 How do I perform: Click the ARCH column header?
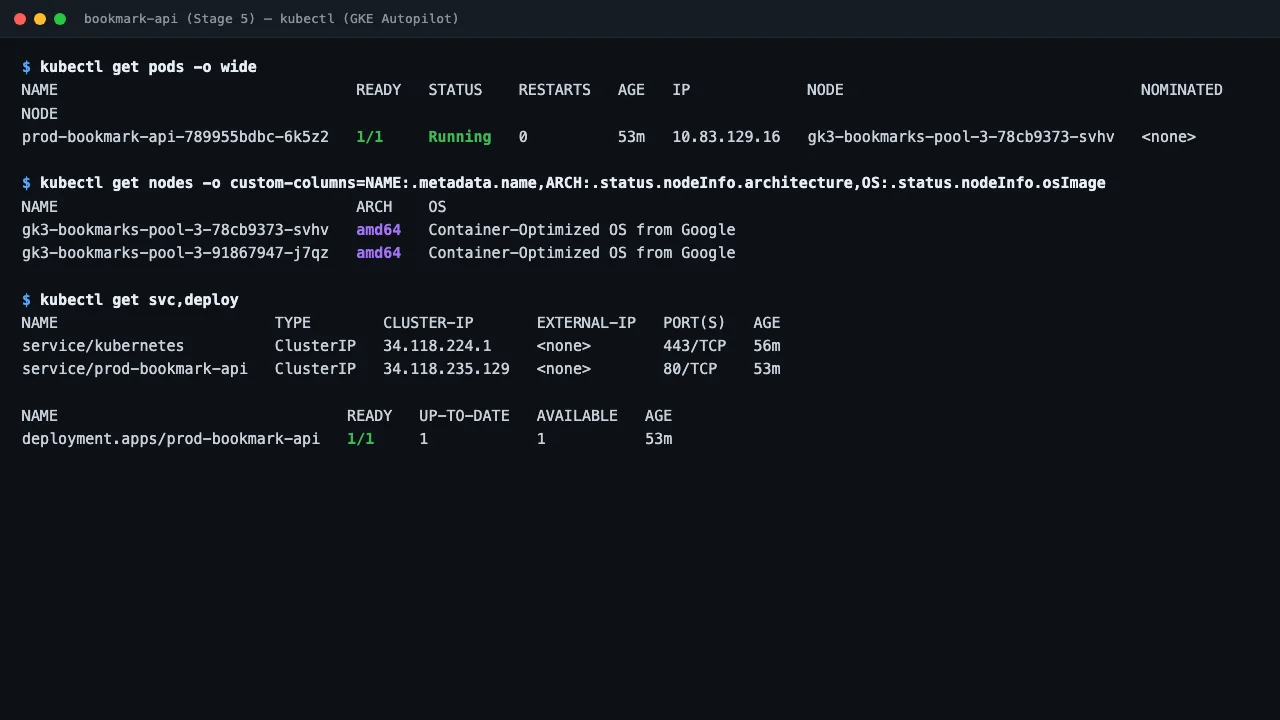(x=374, y=207)
